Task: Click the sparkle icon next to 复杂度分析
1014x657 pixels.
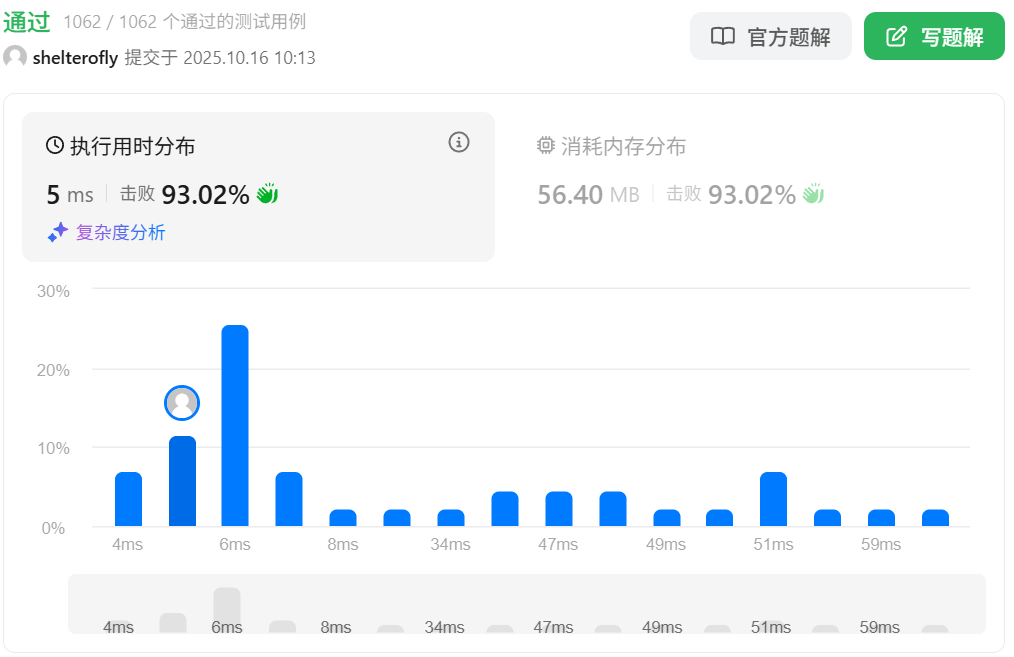Action: click(x=57, y=232)
